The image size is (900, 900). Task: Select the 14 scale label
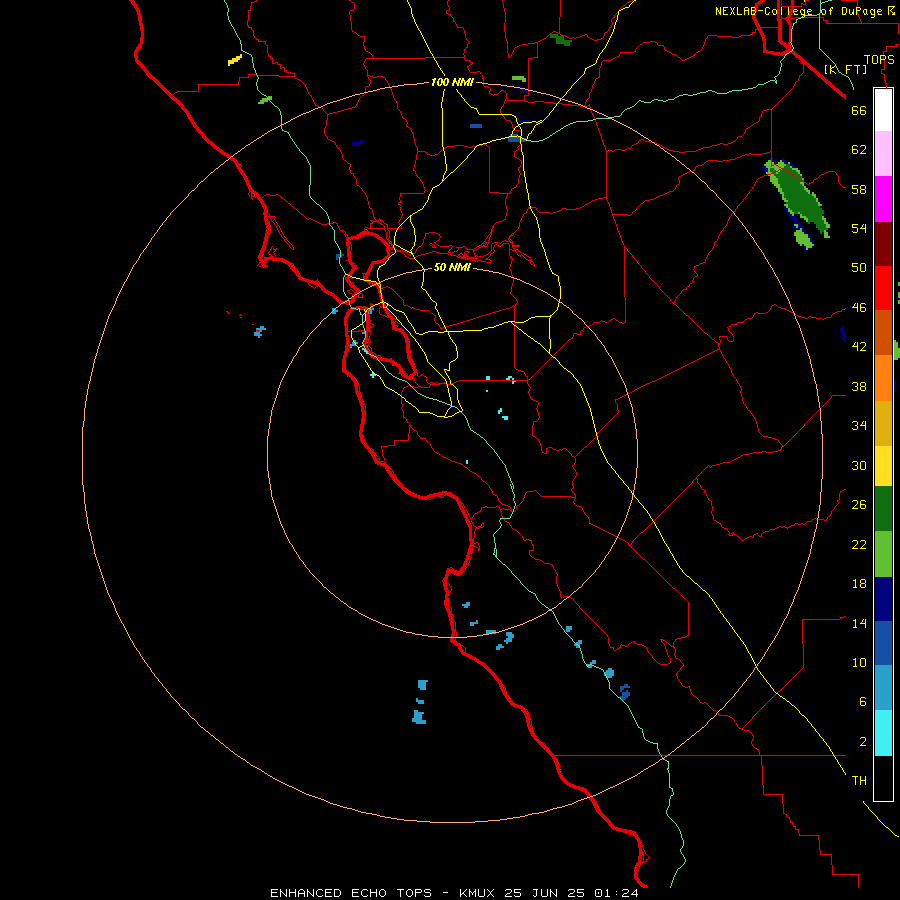click(x=859, y=623)
